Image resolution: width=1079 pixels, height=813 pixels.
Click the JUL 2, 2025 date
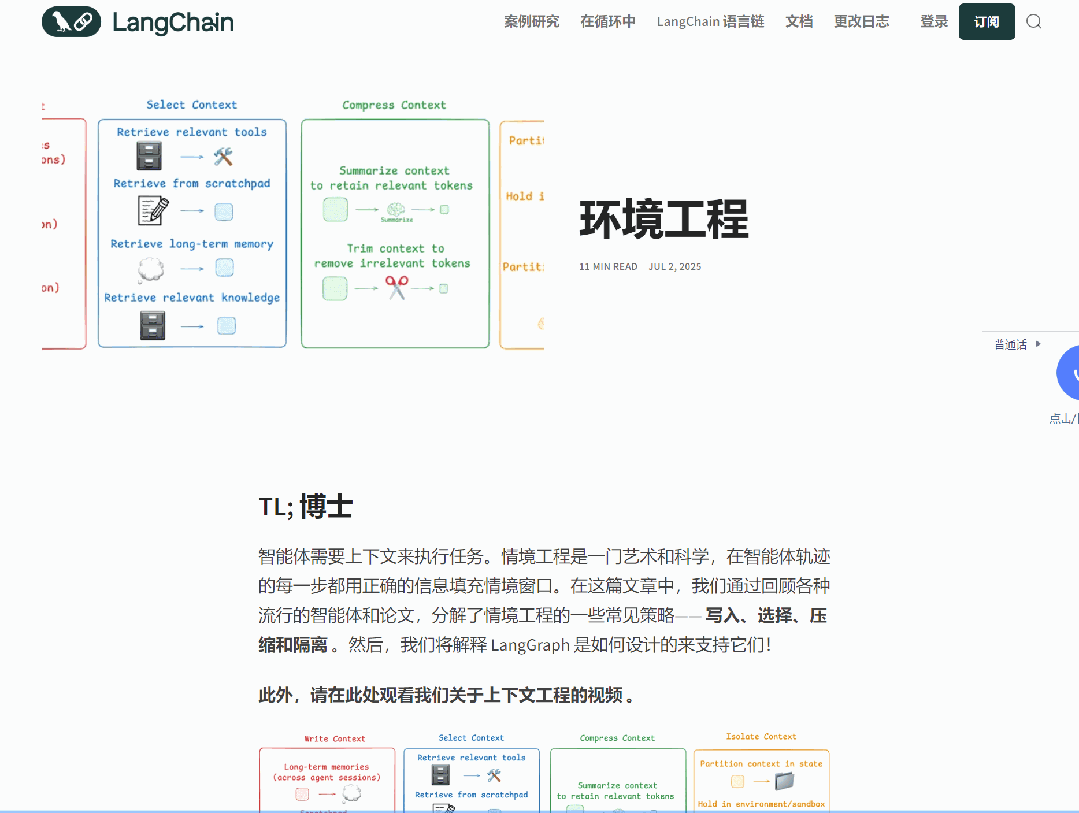click(674, 266)
